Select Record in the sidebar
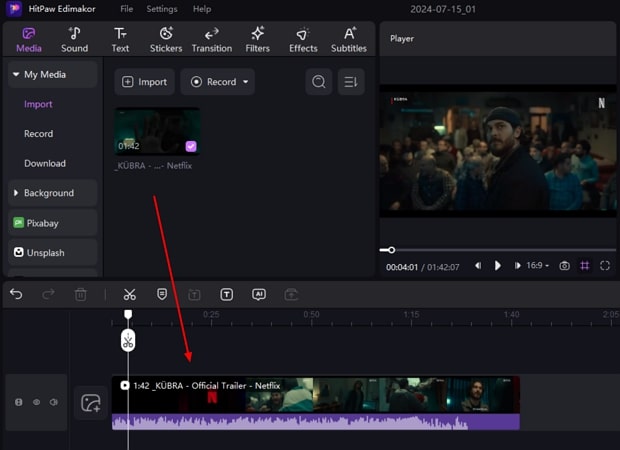This screenshot has height=450, width=620. coord(38,134)
